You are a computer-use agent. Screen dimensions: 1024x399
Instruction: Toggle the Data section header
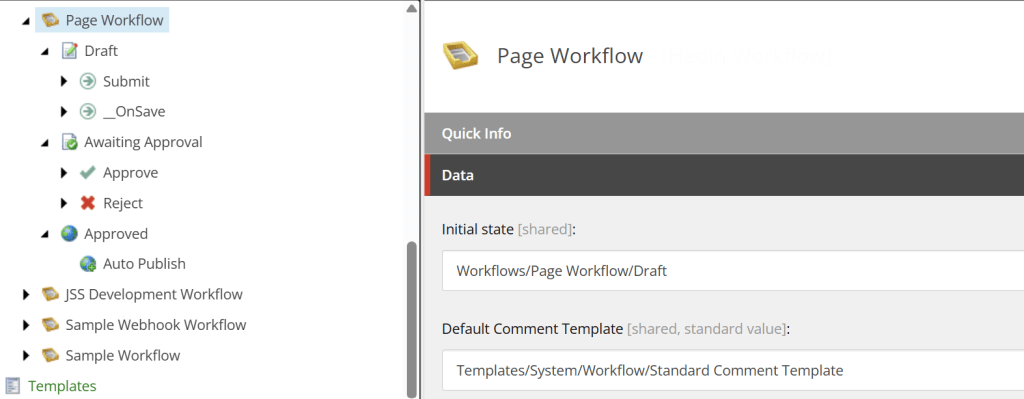click(724, 175)
